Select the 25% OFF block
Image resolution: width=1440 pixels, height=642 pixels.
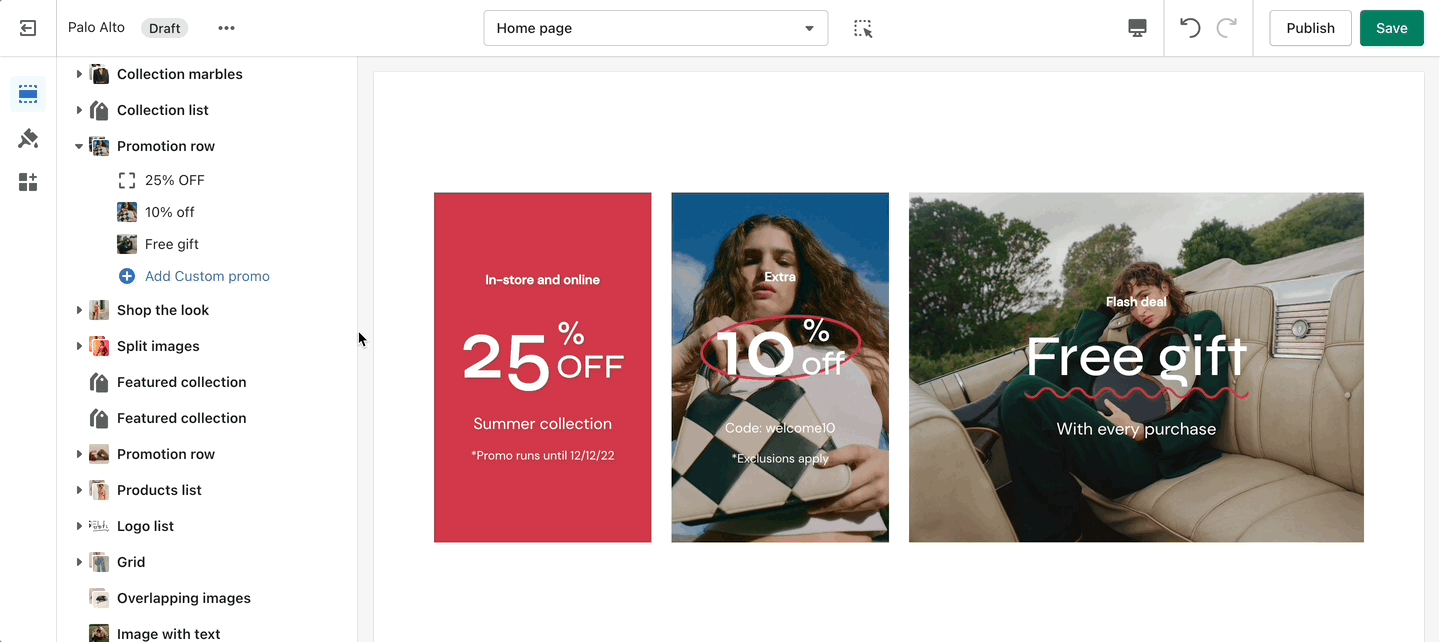pyautogui.click(x=174, y=180)
